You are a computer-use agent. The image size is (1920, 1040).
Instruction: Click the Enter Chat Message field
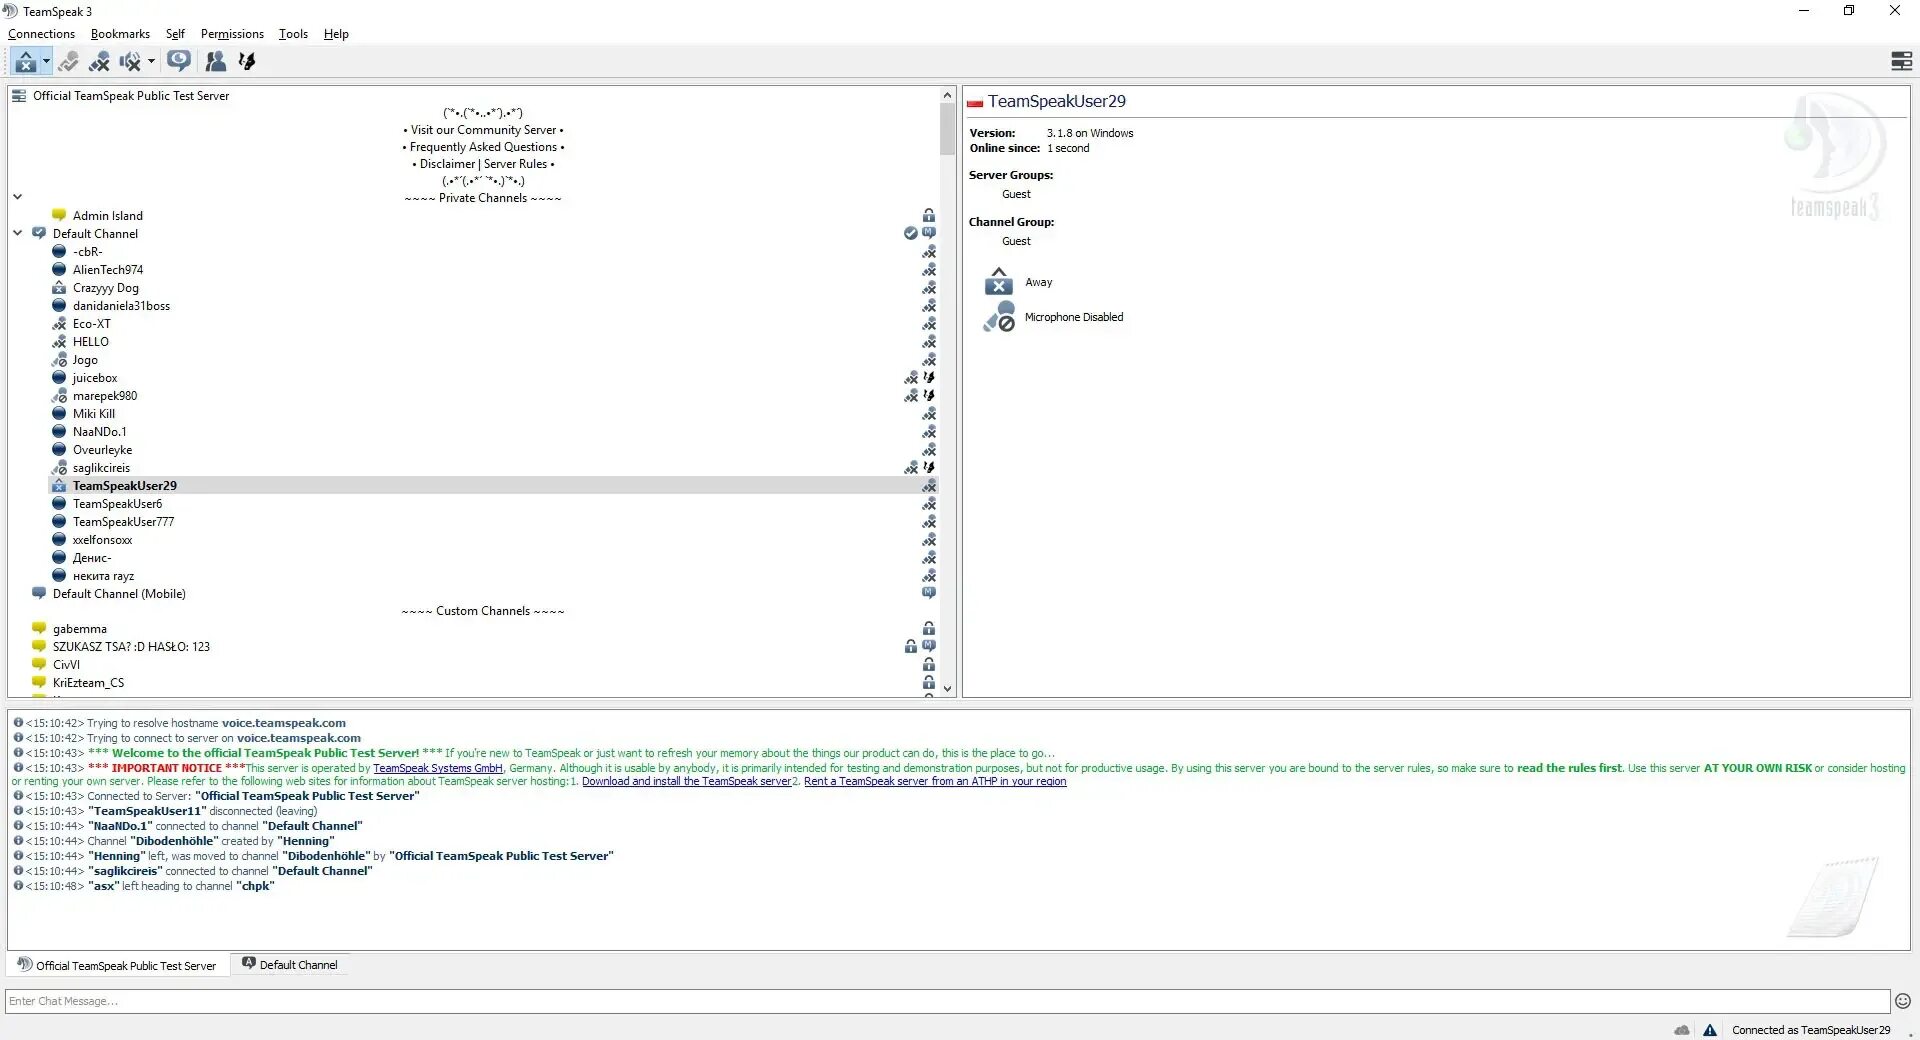[948, 1001]
